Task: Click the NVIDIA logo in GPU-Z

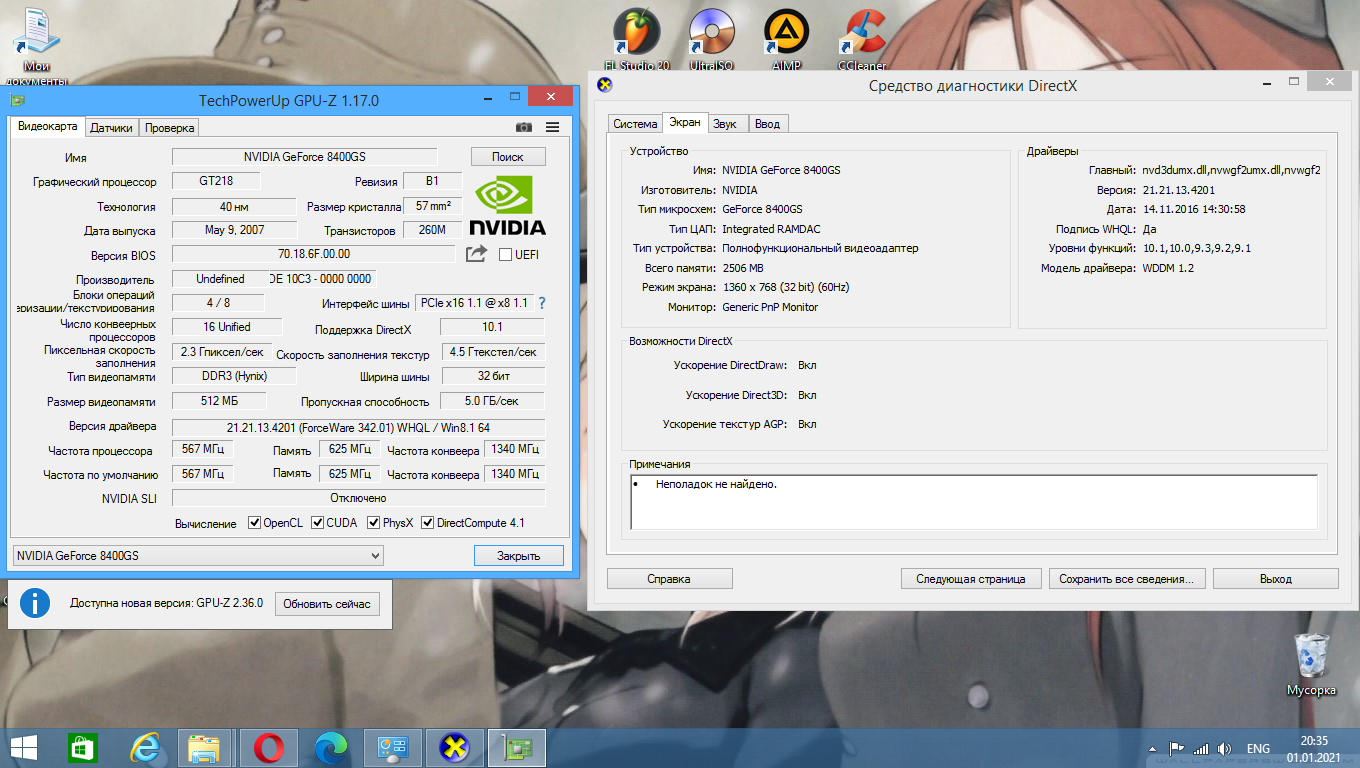Action: coord(507,205)
